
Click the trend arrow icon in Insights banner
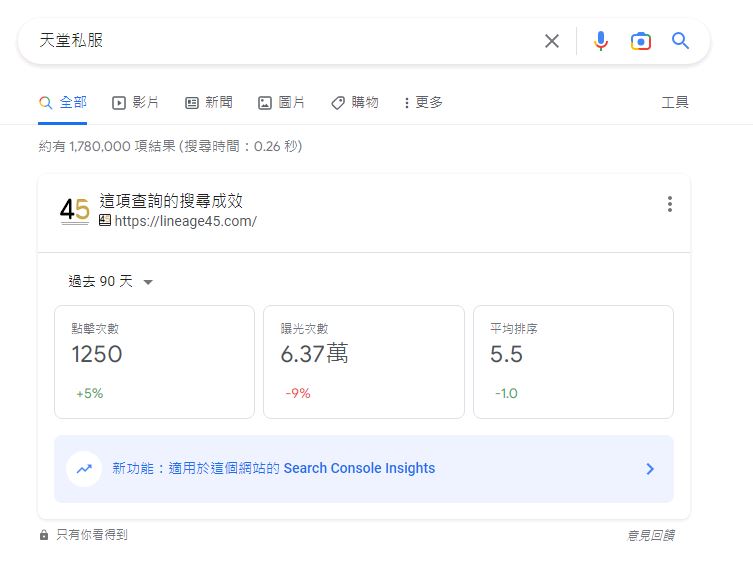[x=85, y=469]
